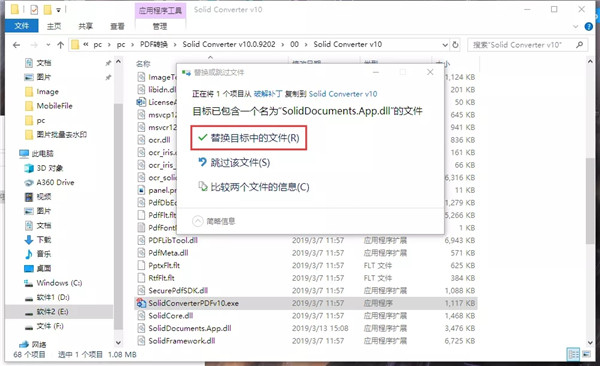Click PDF转换 in address breadcrumb

pos(154,44)
